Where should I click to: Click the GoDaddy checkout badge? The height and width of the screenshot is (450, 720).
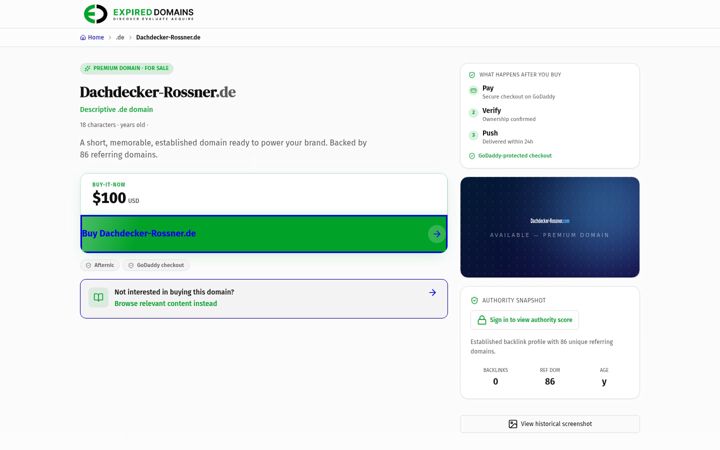click(x=156, y=265)
